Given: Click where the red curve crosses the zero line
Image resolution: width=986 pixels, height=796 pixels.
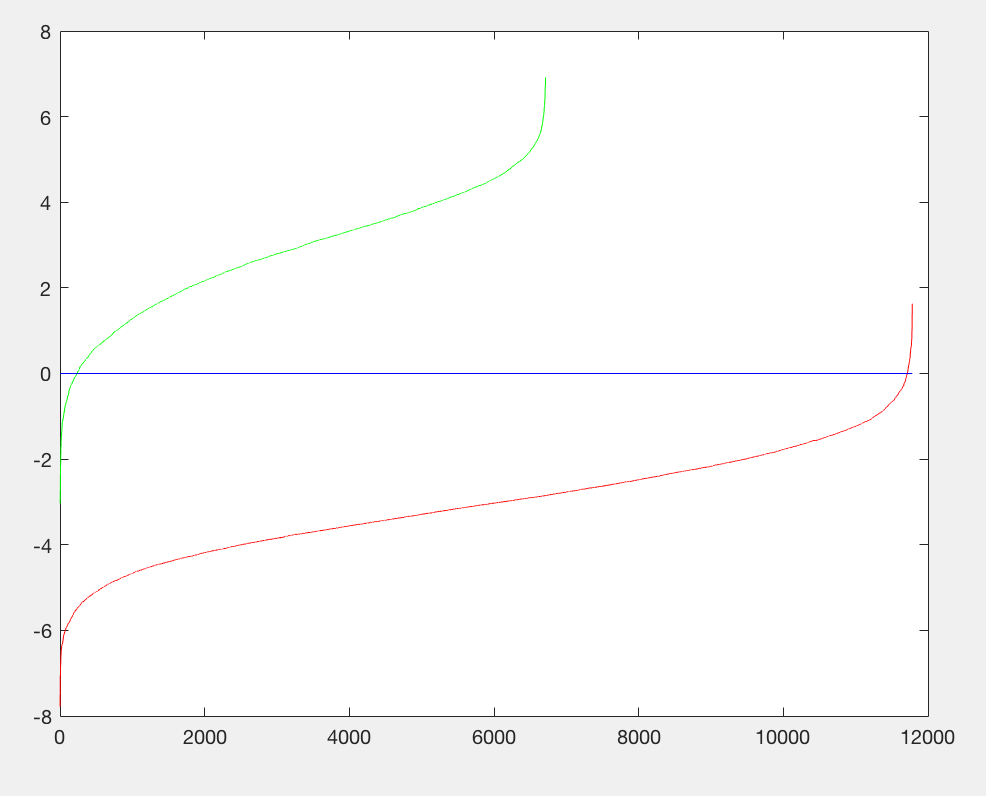Looking at the screenshot, I should pyautogui.click(x=907, y=373).
